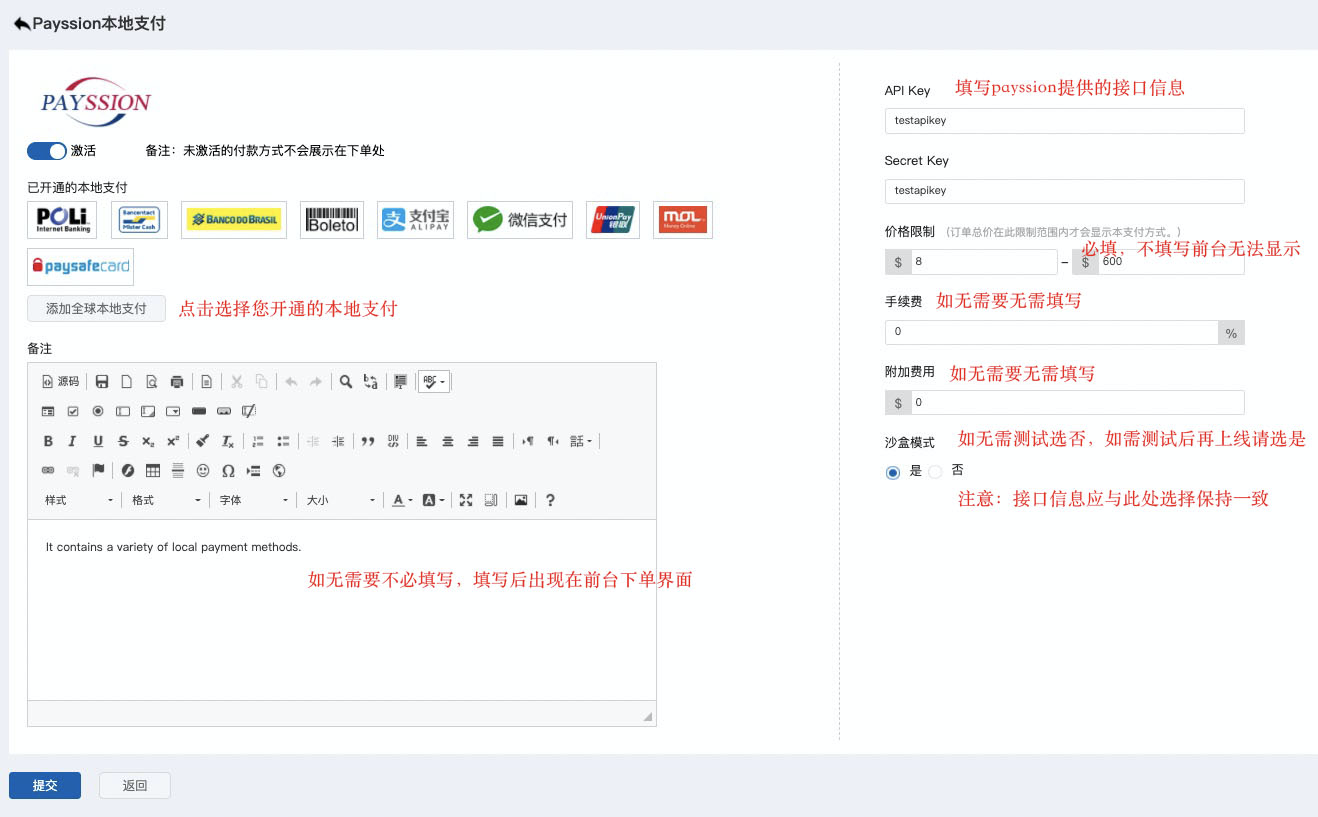The height and width of the screenshot is (817, 1318).
Task: Click the Print icon in editor toolbar
Action: [x=177, y=381]
